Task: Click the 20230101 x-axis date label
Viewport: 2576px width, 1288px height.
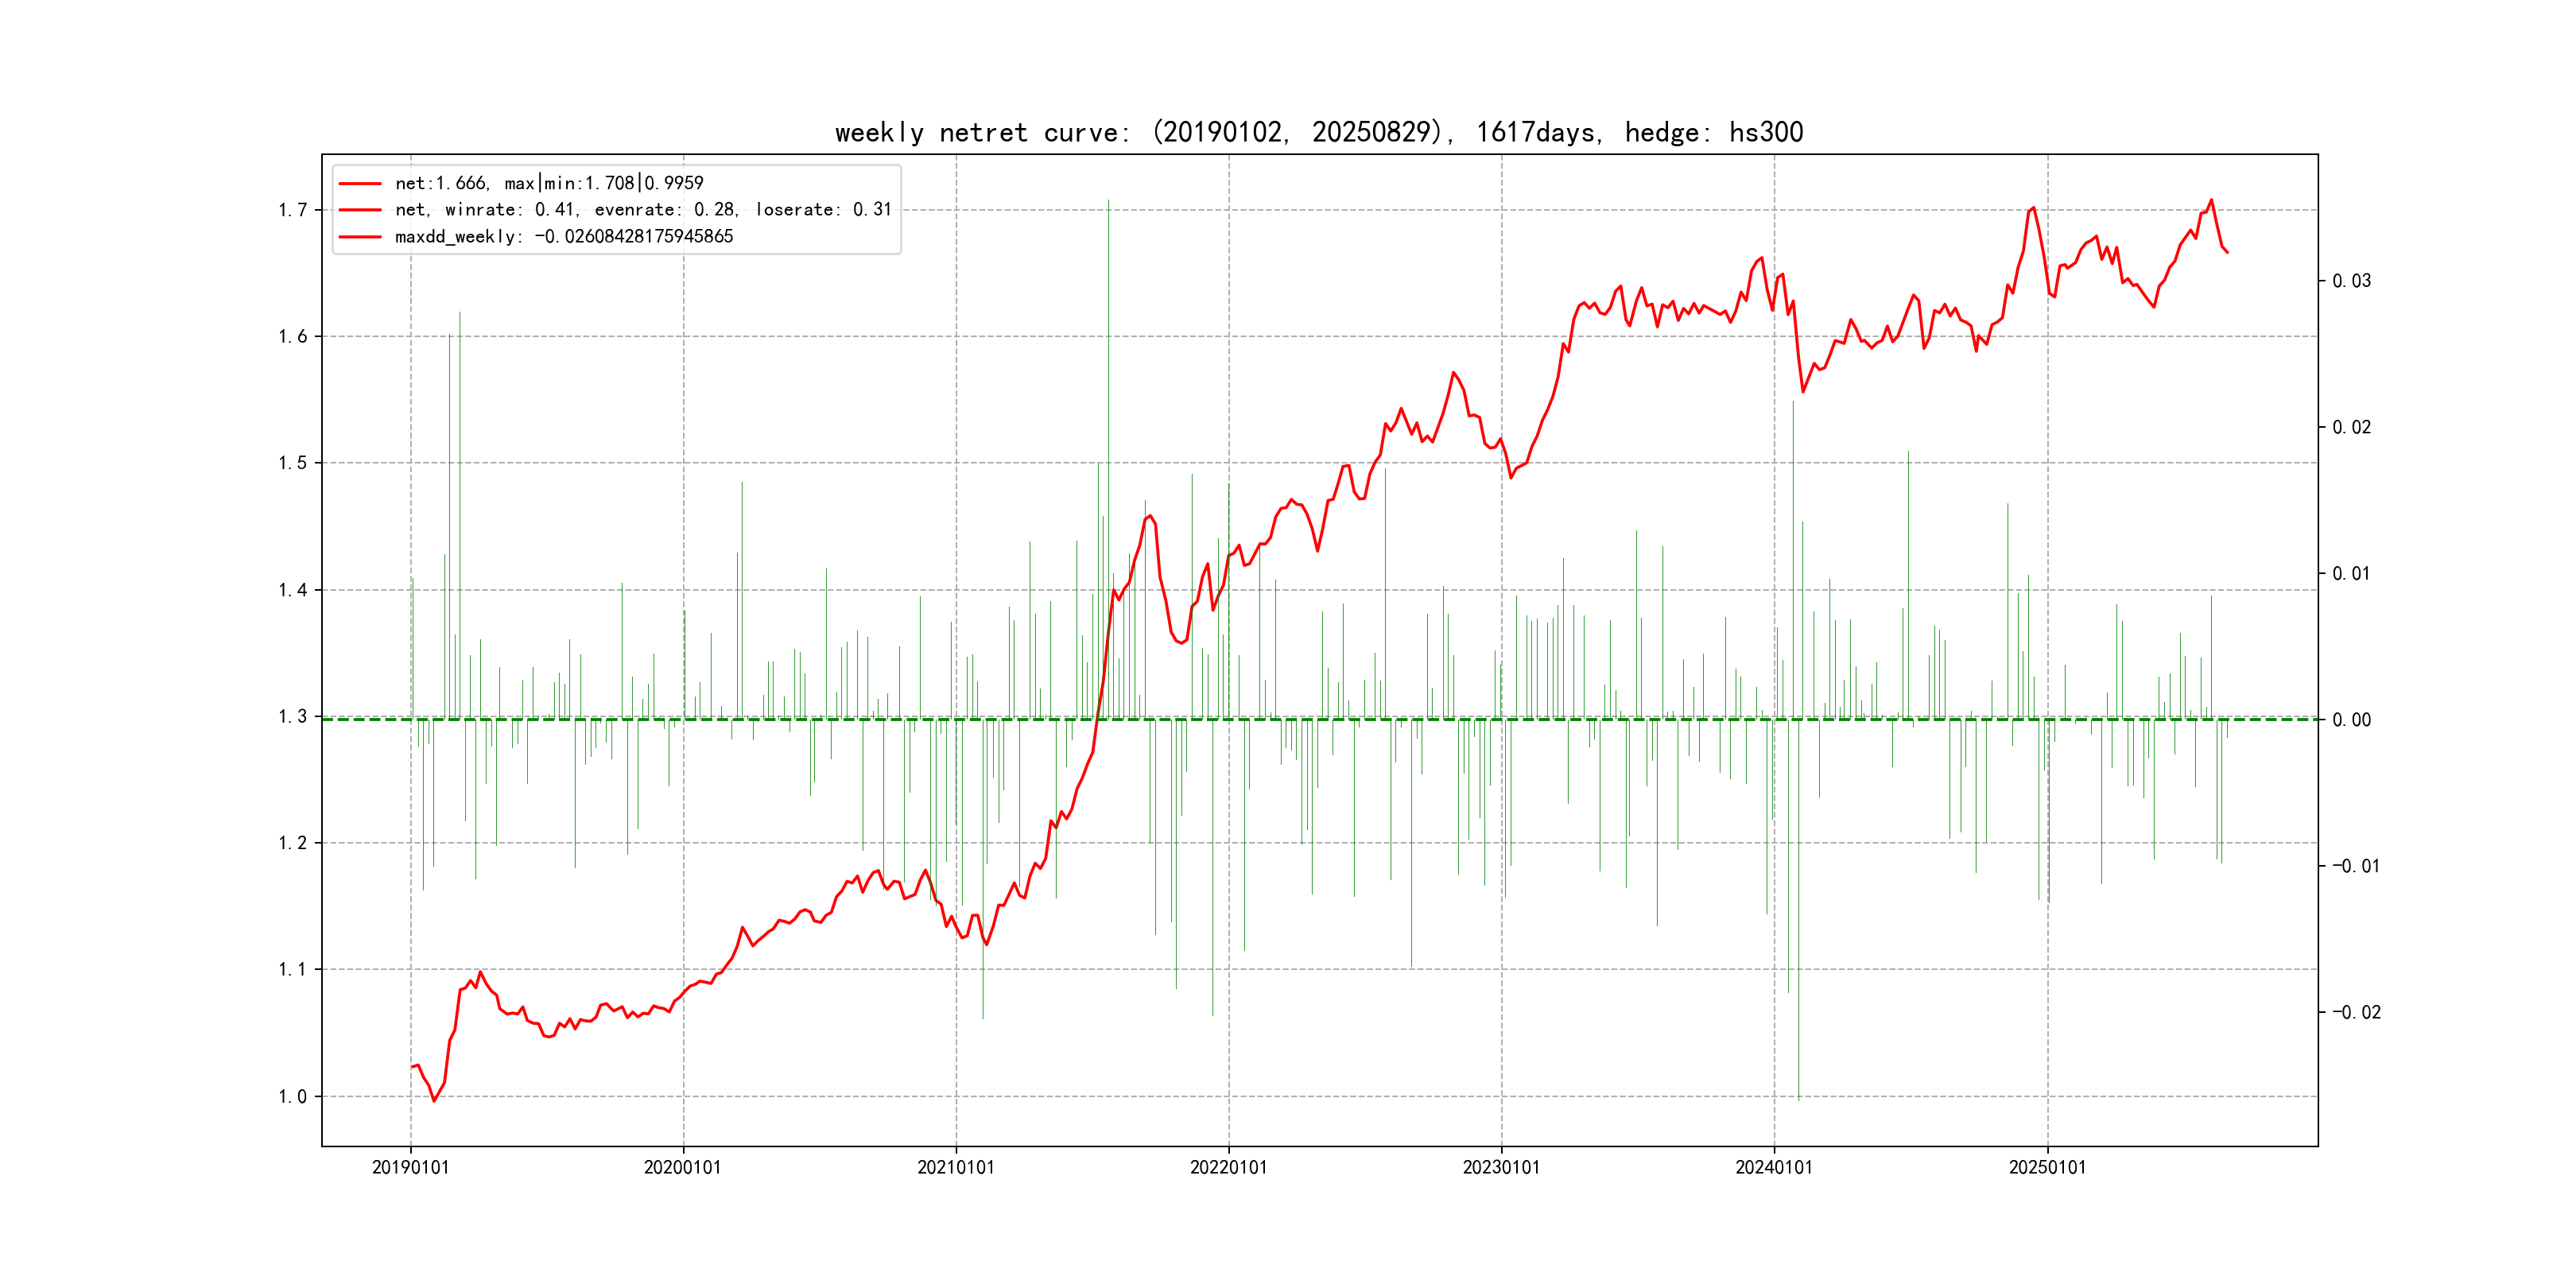Action: (x=1501, y=1168)
